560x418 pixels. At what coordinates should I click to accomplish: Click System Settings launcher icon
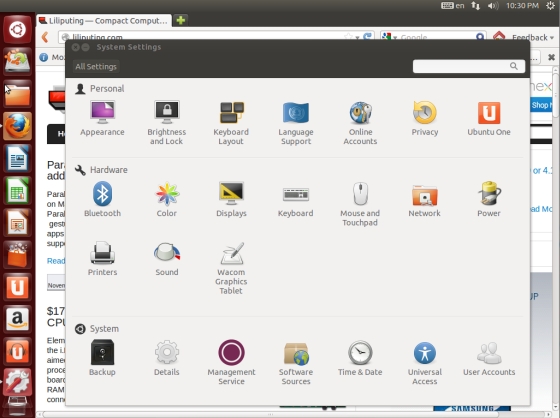coord(17,383)
